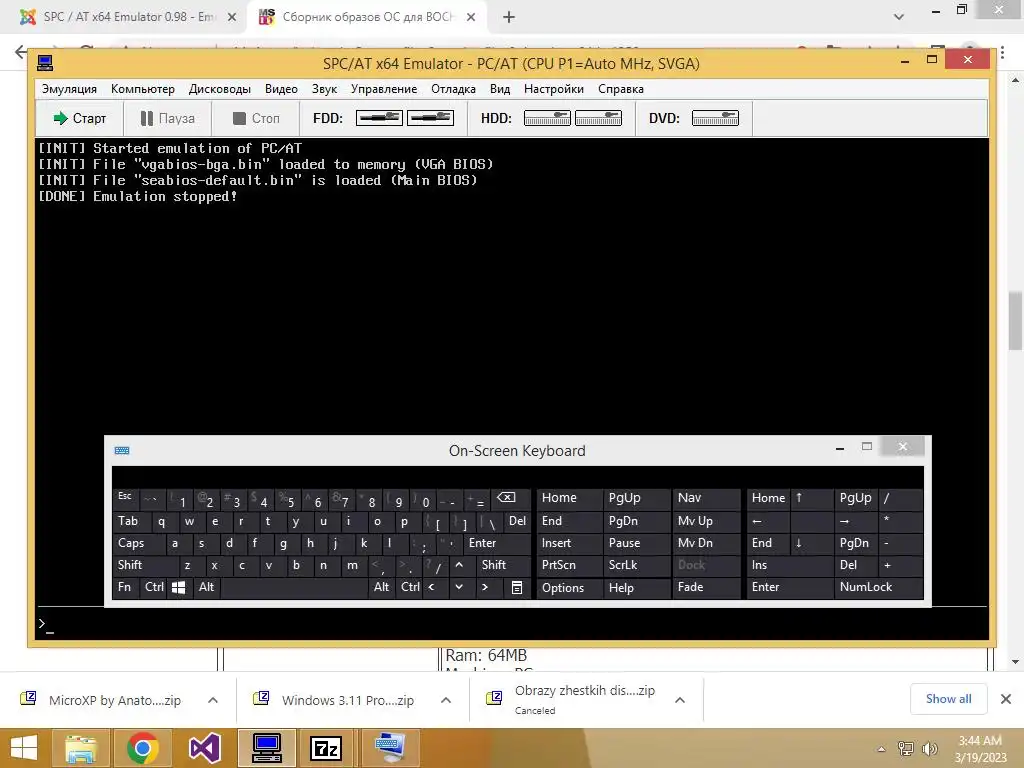Toggle the left Ctrl key
The width and height of the screenshot is (1024, 768).
point(154,587)
